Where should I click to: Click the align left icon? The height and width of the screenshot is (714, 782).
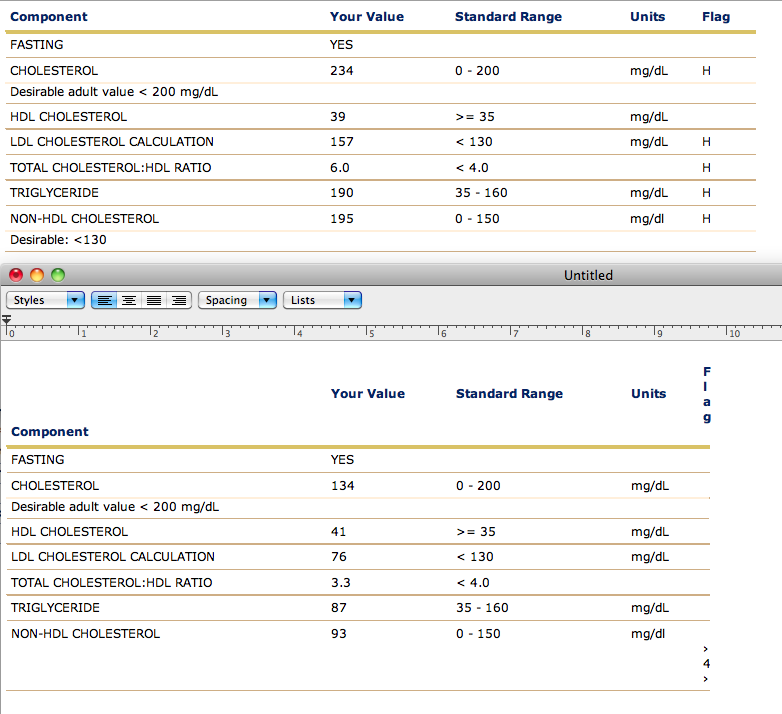coord(104,300)
